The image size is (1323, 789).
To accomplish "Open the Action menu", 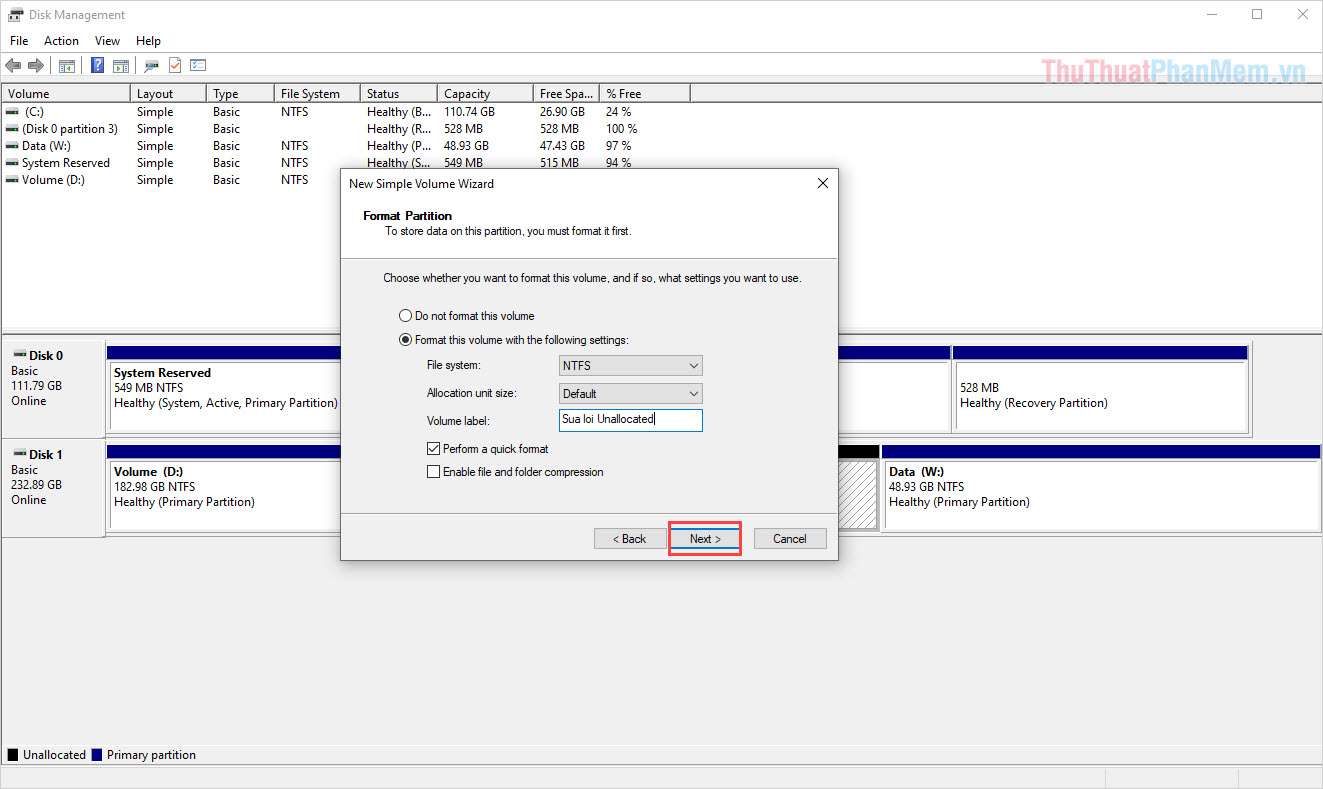I will click(61, 40).
